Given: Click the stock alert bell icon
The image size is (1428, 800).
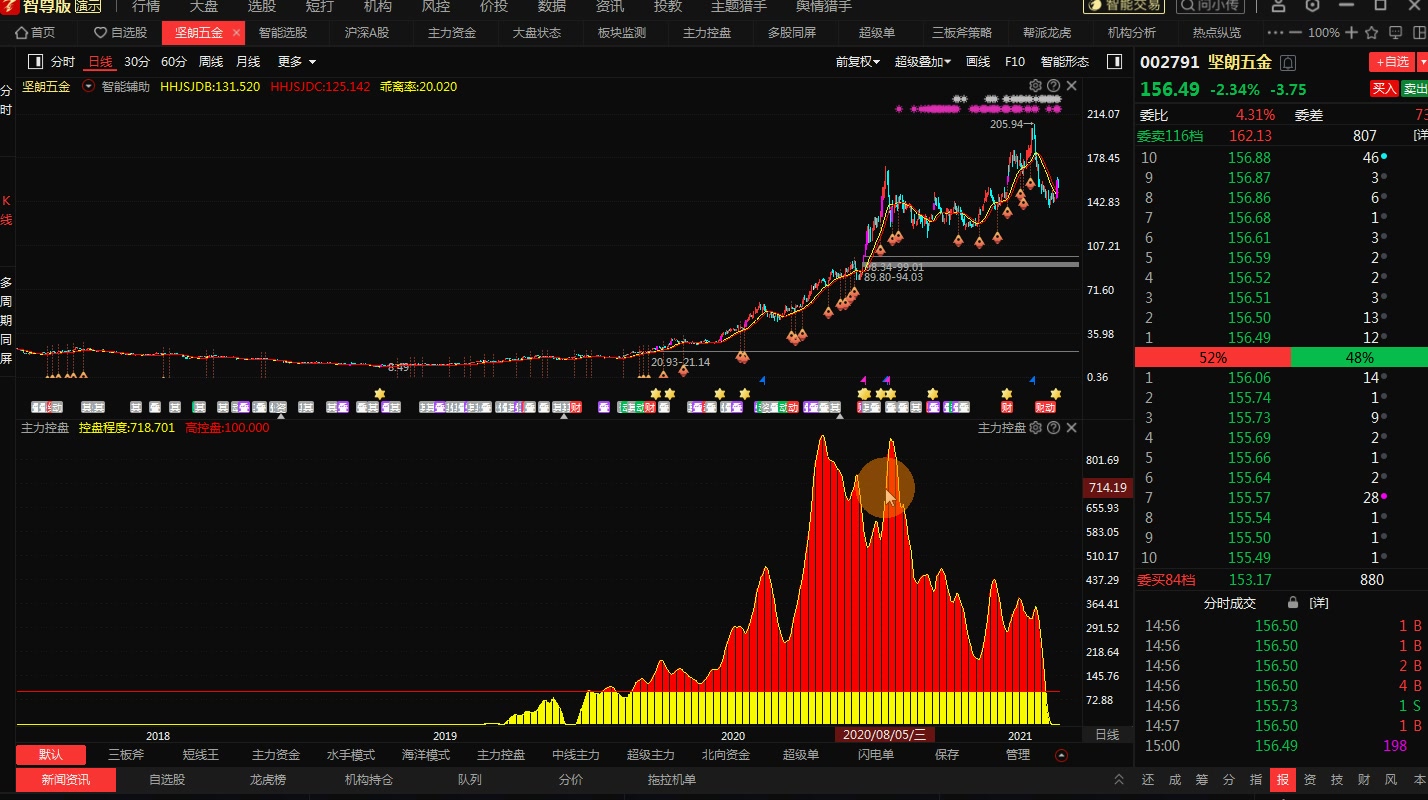Looking at the screenshot, I should point(1288,63).
